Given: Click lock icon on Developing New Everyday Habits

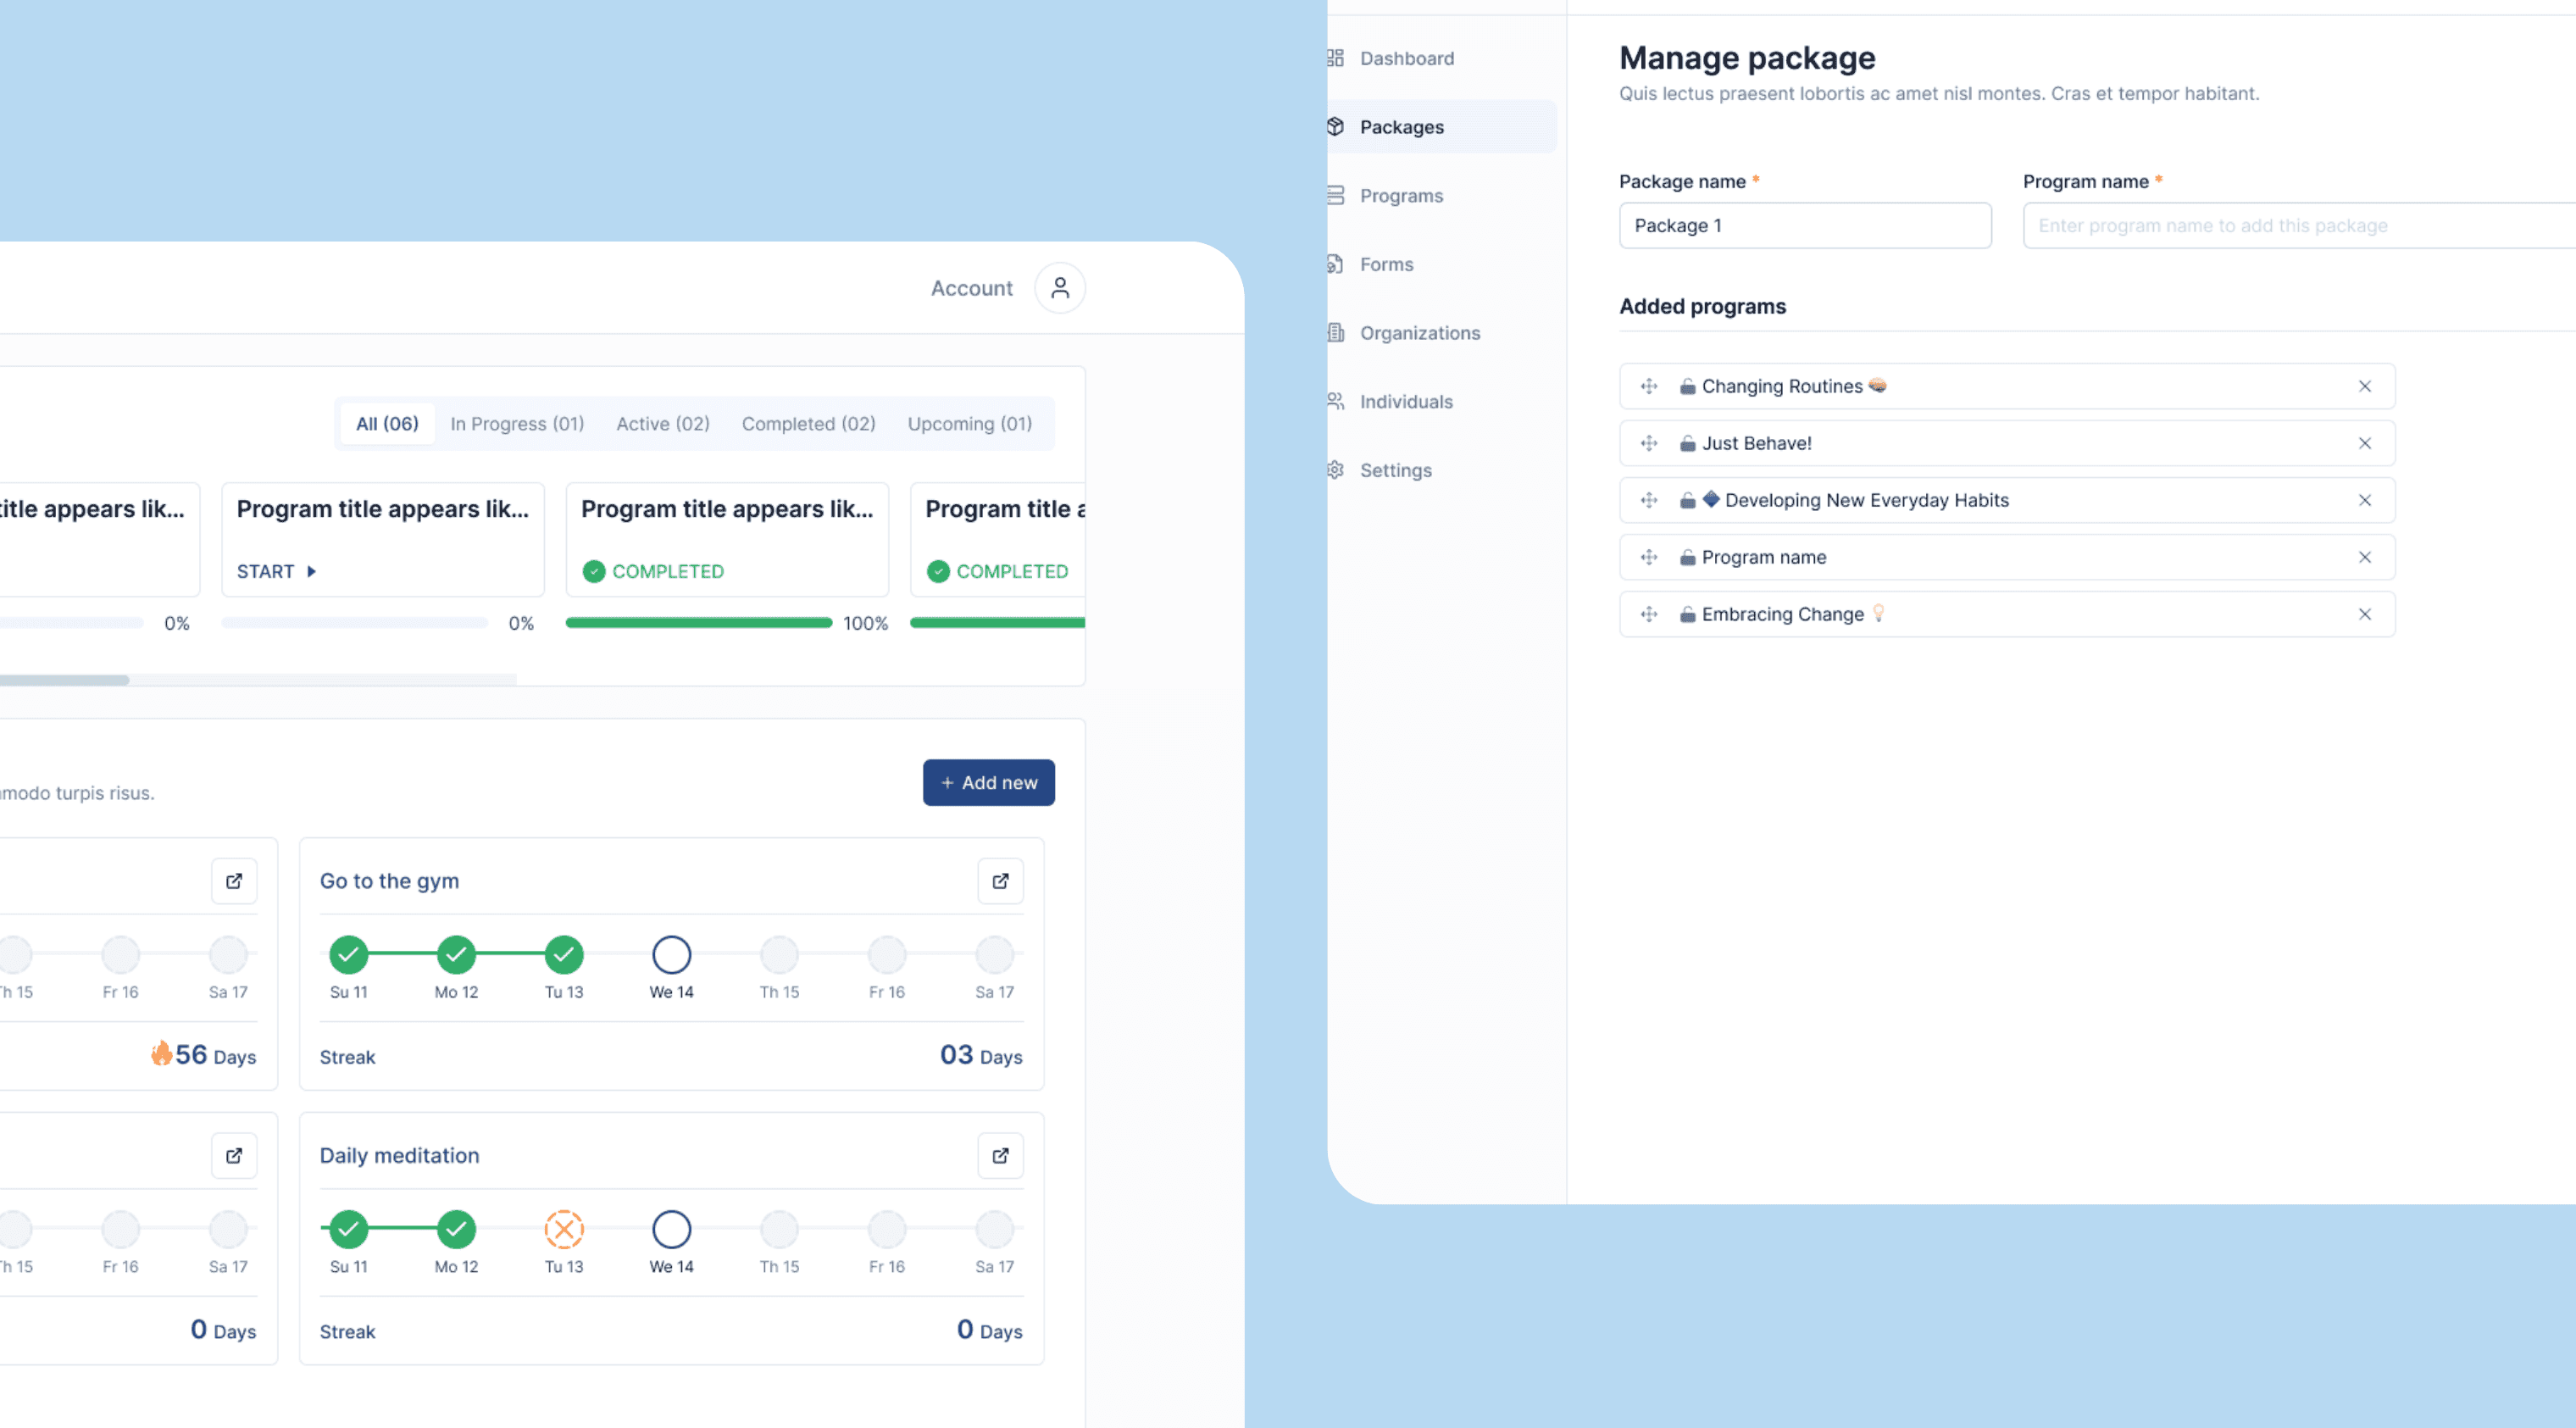Looking at the screenshot, I should 1687,500.
